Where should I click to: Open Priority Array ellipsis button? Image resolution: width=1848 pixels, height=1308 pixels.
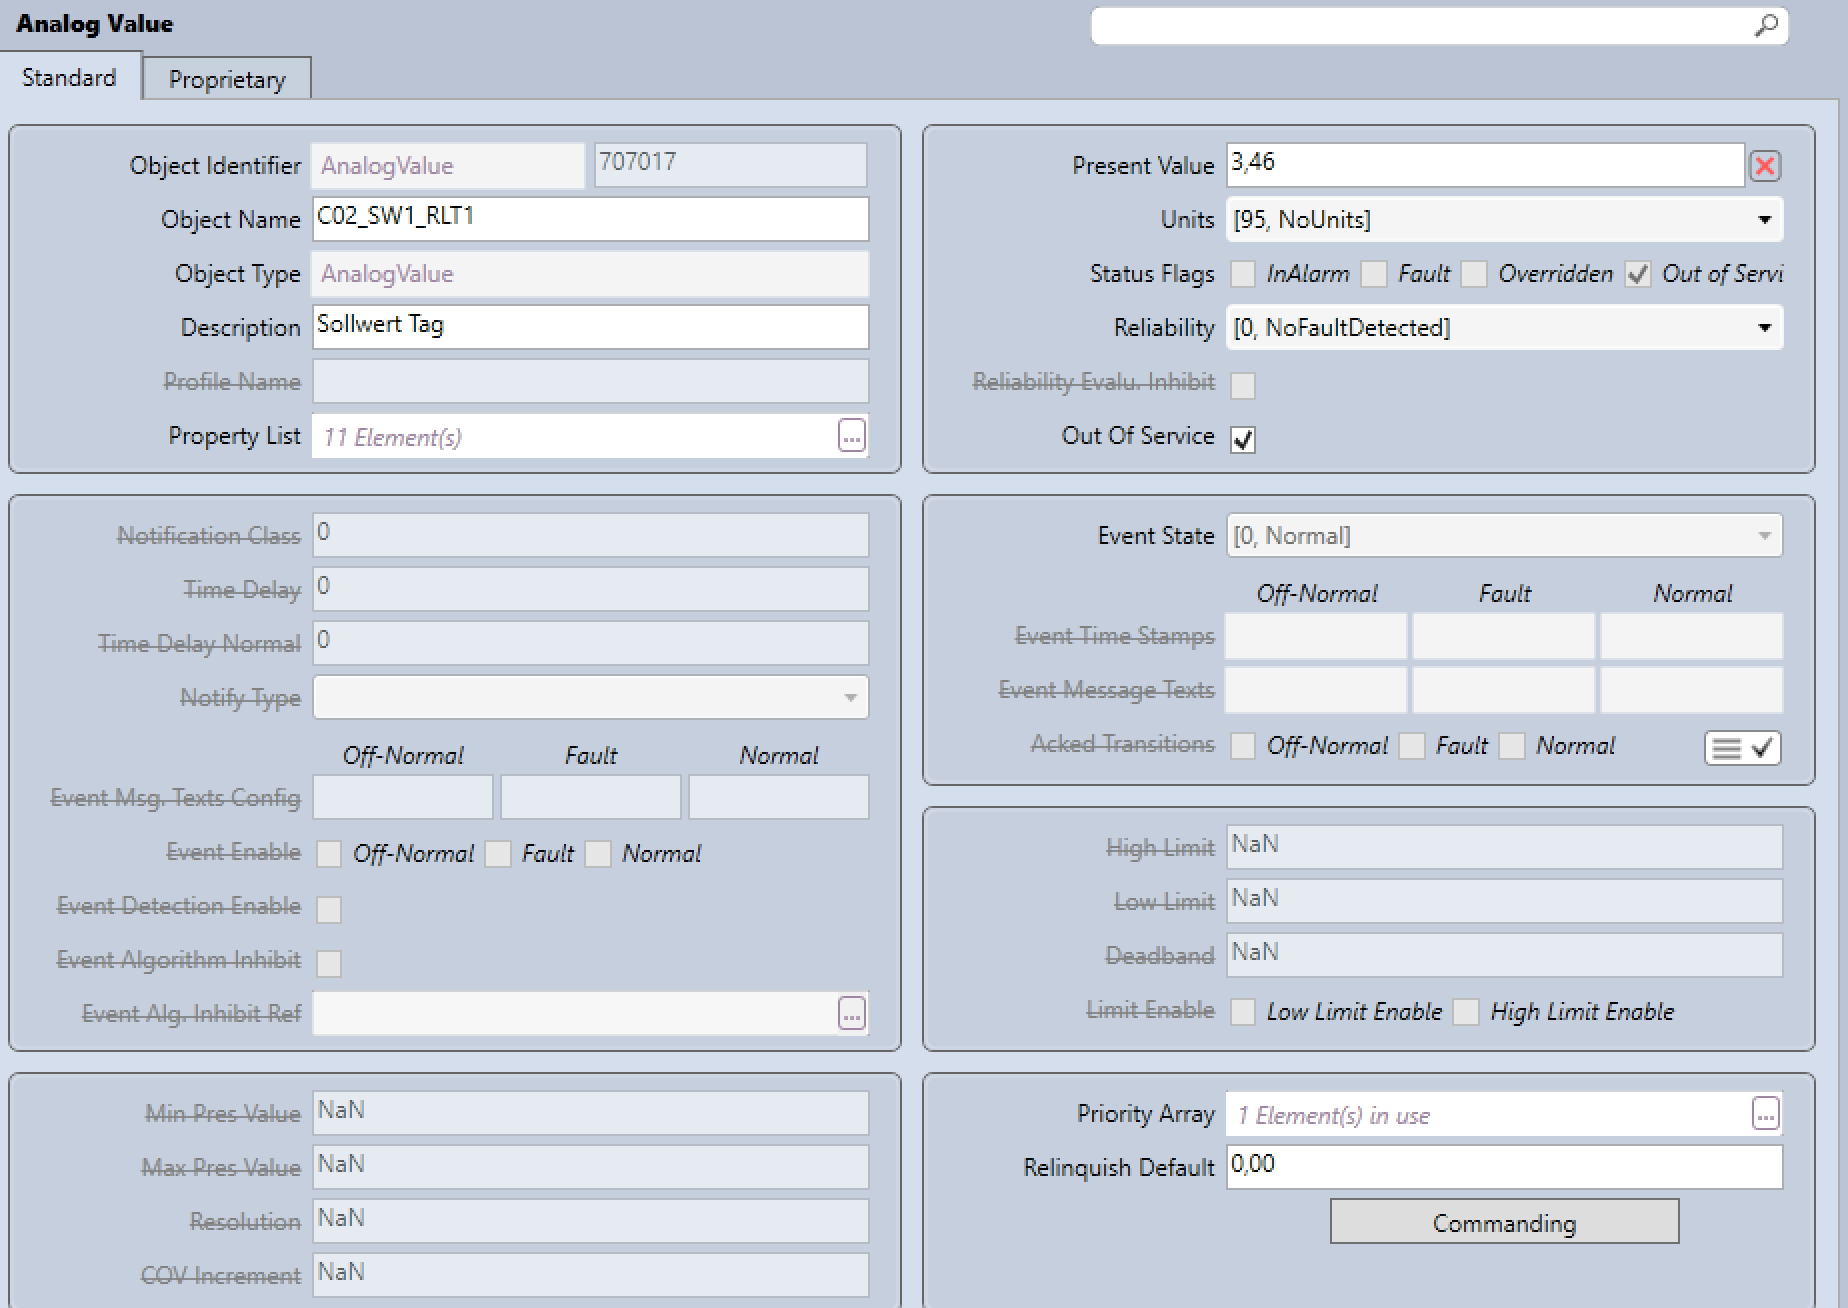(1765, 1114)
